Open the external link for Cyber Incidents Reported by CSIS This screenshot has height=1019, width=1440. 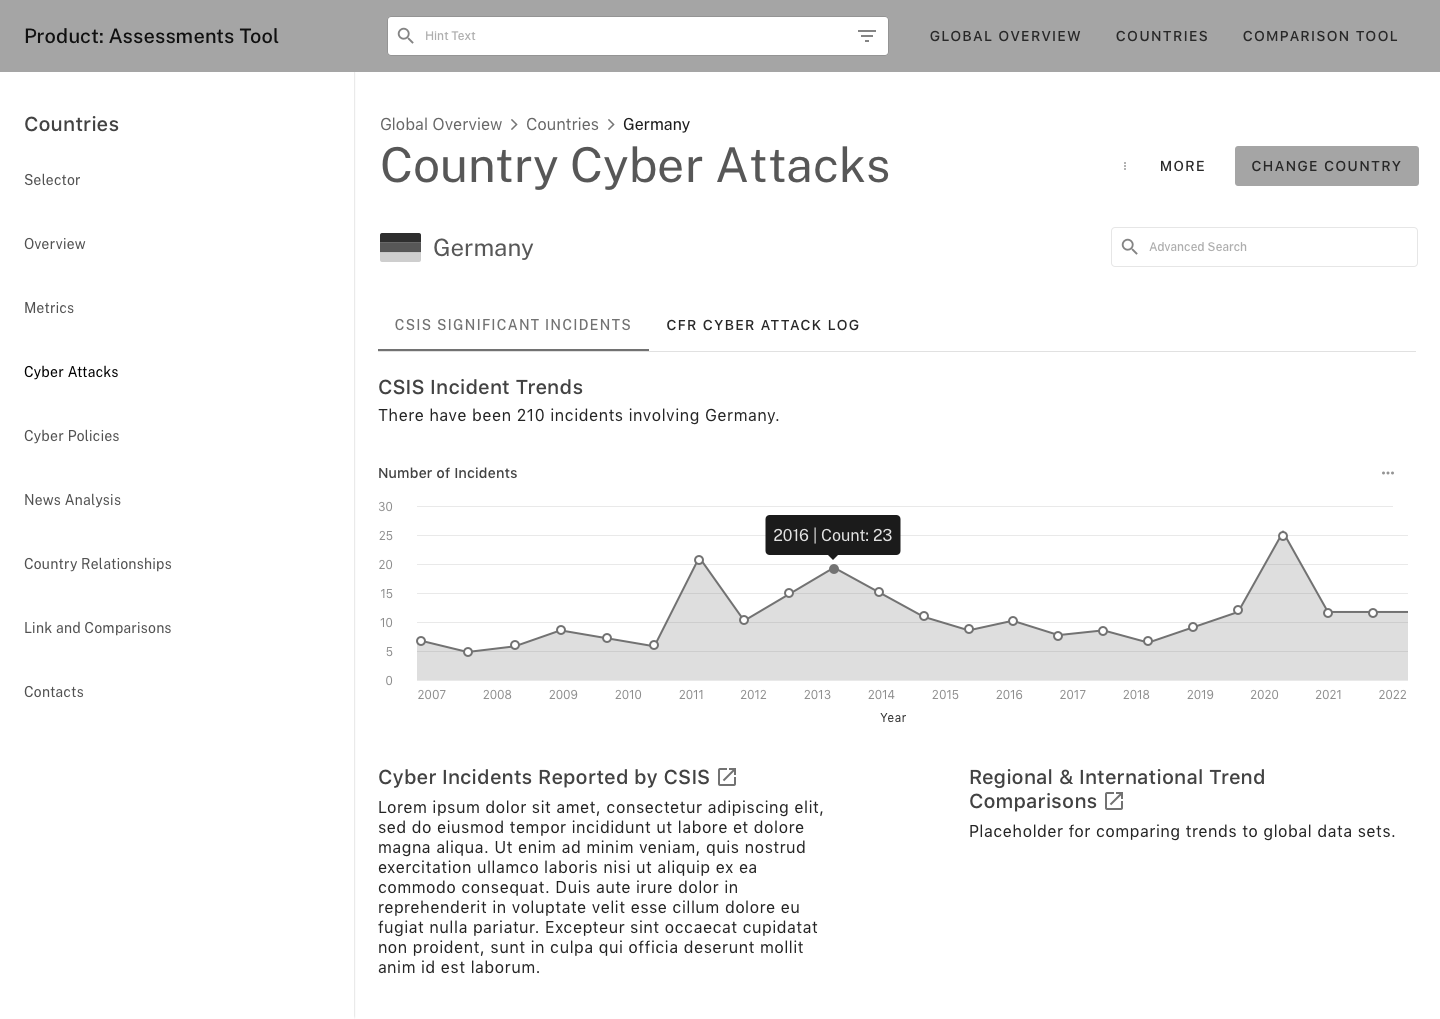pos(727,776)
